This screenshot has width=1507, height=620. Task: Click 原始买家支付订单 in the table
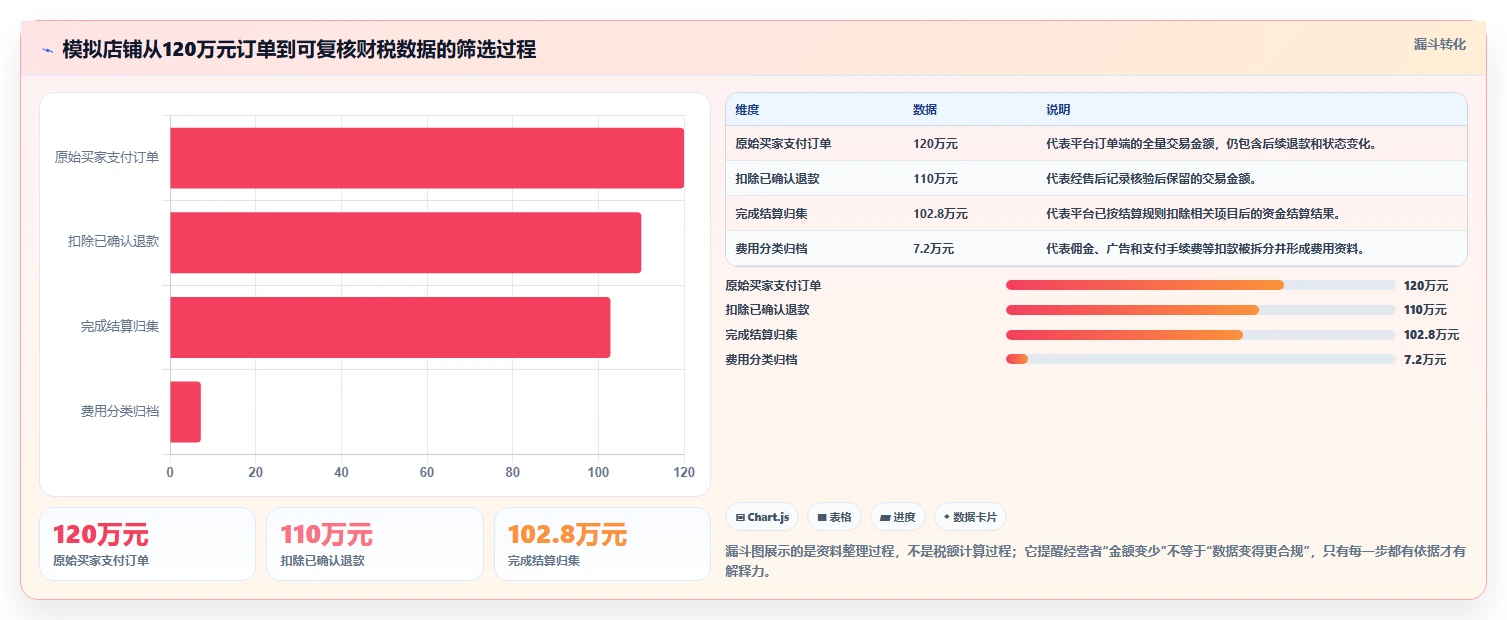pyautogui.click(x=783, y=144)
